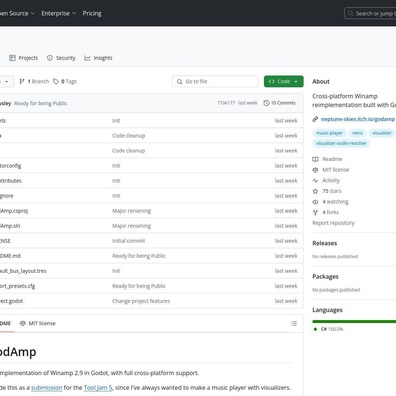Expand the Open Source navigation menu
396x396 pixels.
tap(17, 13)
